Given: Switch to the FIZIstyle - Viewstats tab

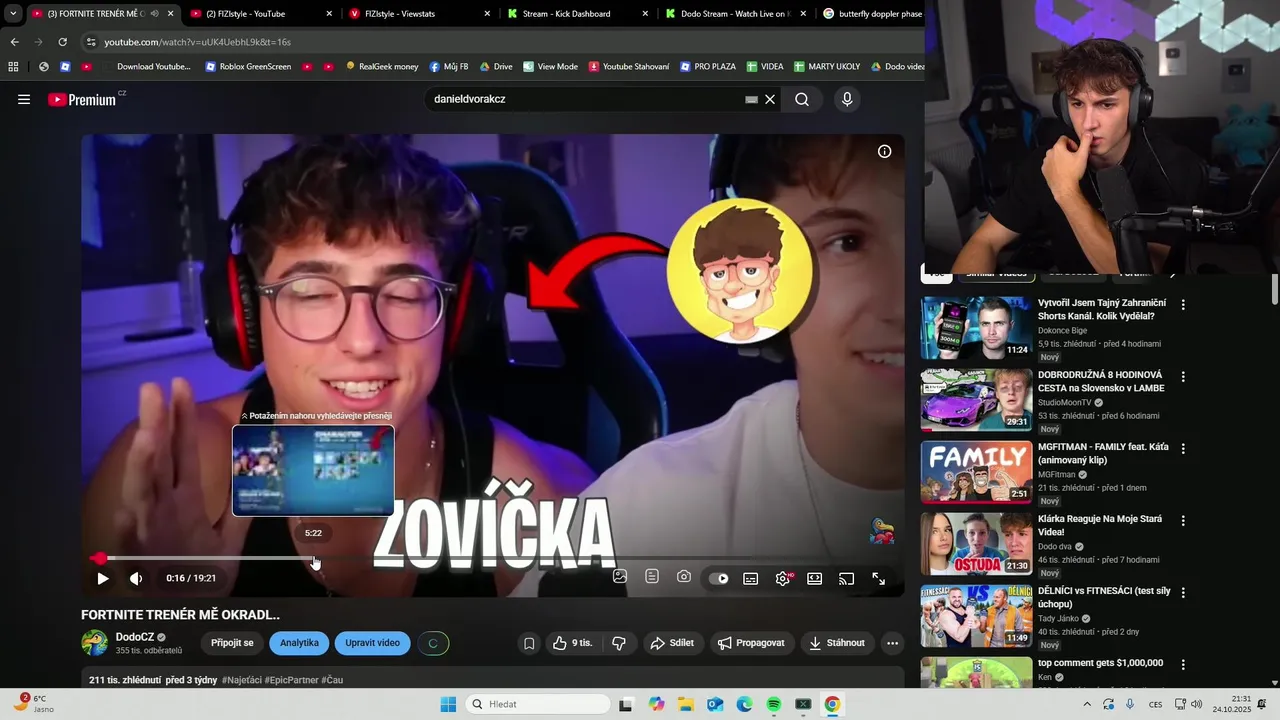Looking at the screenshot, I should click(x=420, y=14).
